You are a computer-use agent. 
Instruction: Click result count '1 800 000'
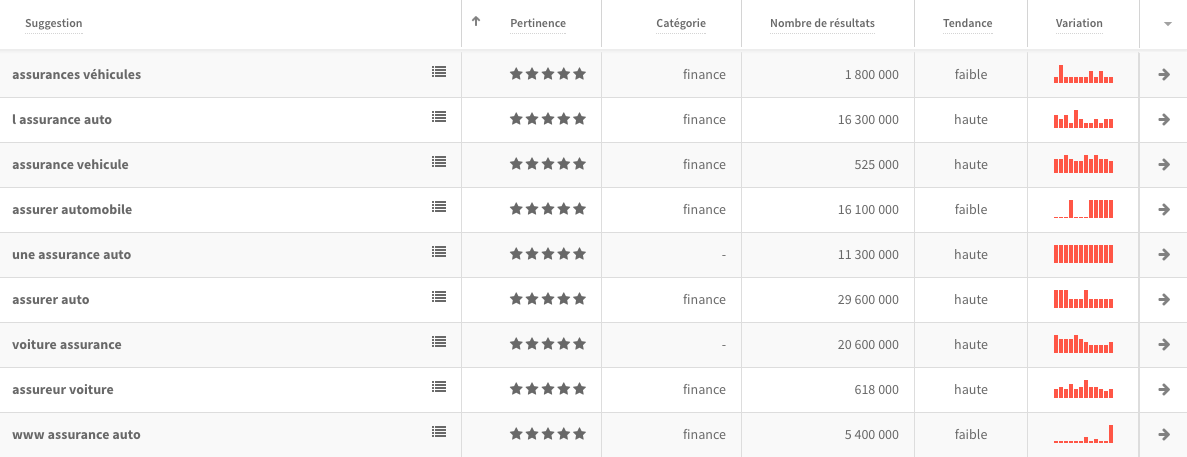[x=872, y=74]
